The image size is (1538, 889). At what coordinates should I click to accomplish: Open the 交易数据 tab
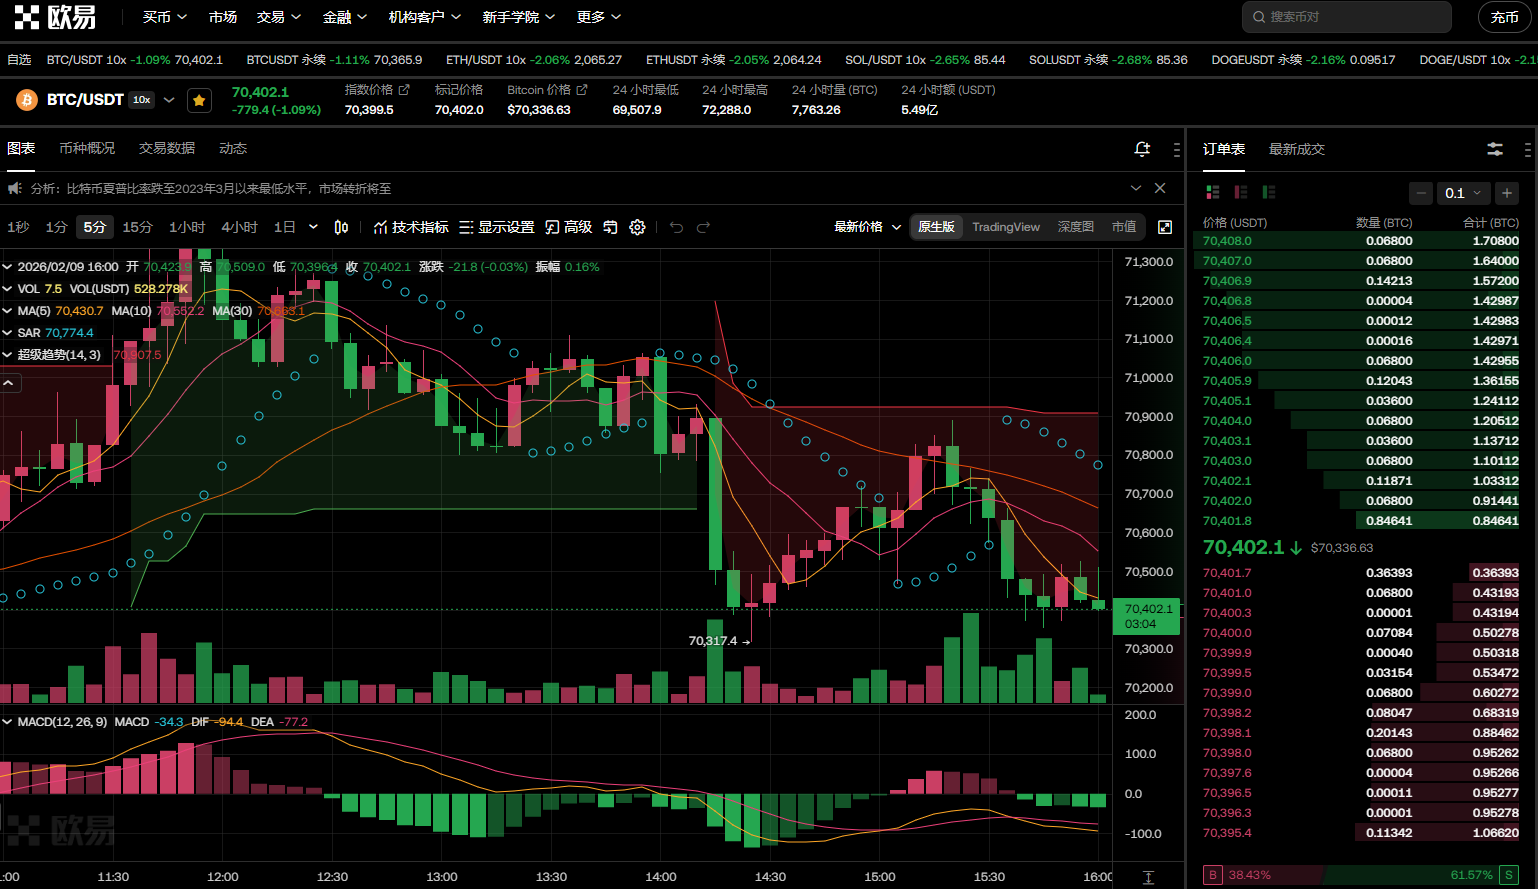click(167, 148)
